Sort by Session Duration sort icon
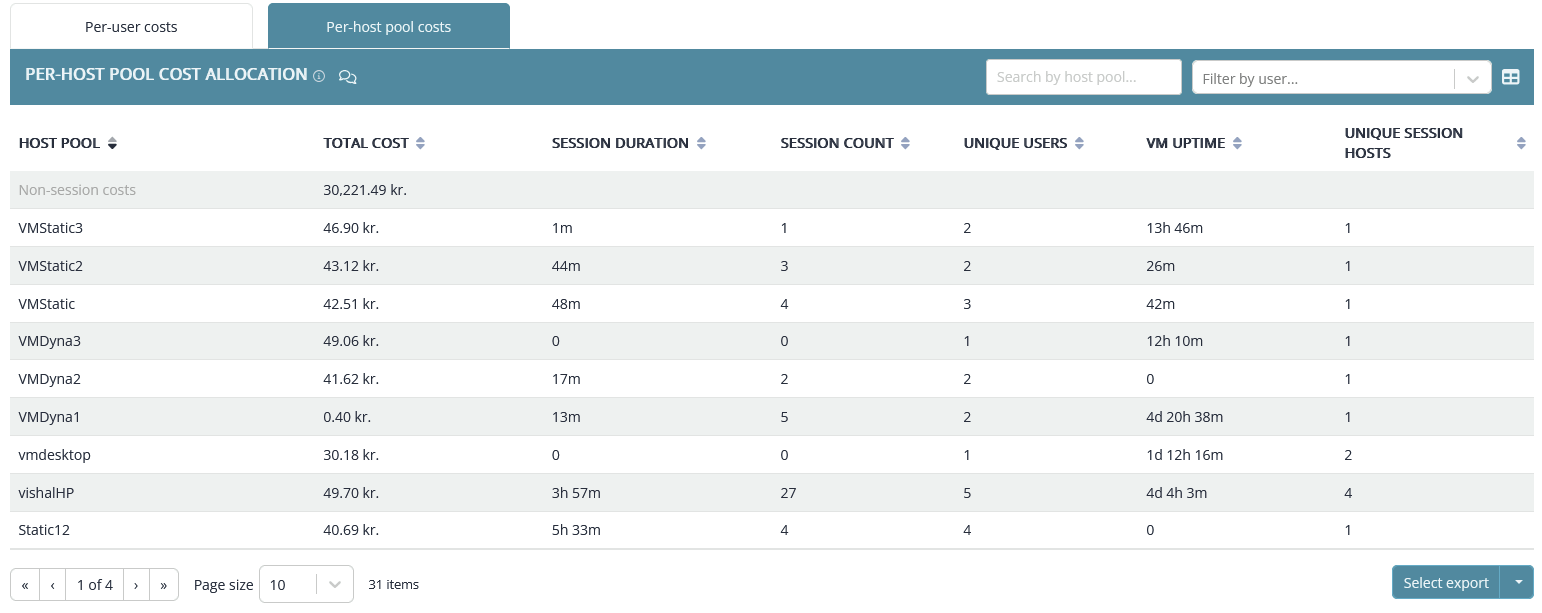The width and height of the screenshot is (1542, 613). click(x=701, y=144)
